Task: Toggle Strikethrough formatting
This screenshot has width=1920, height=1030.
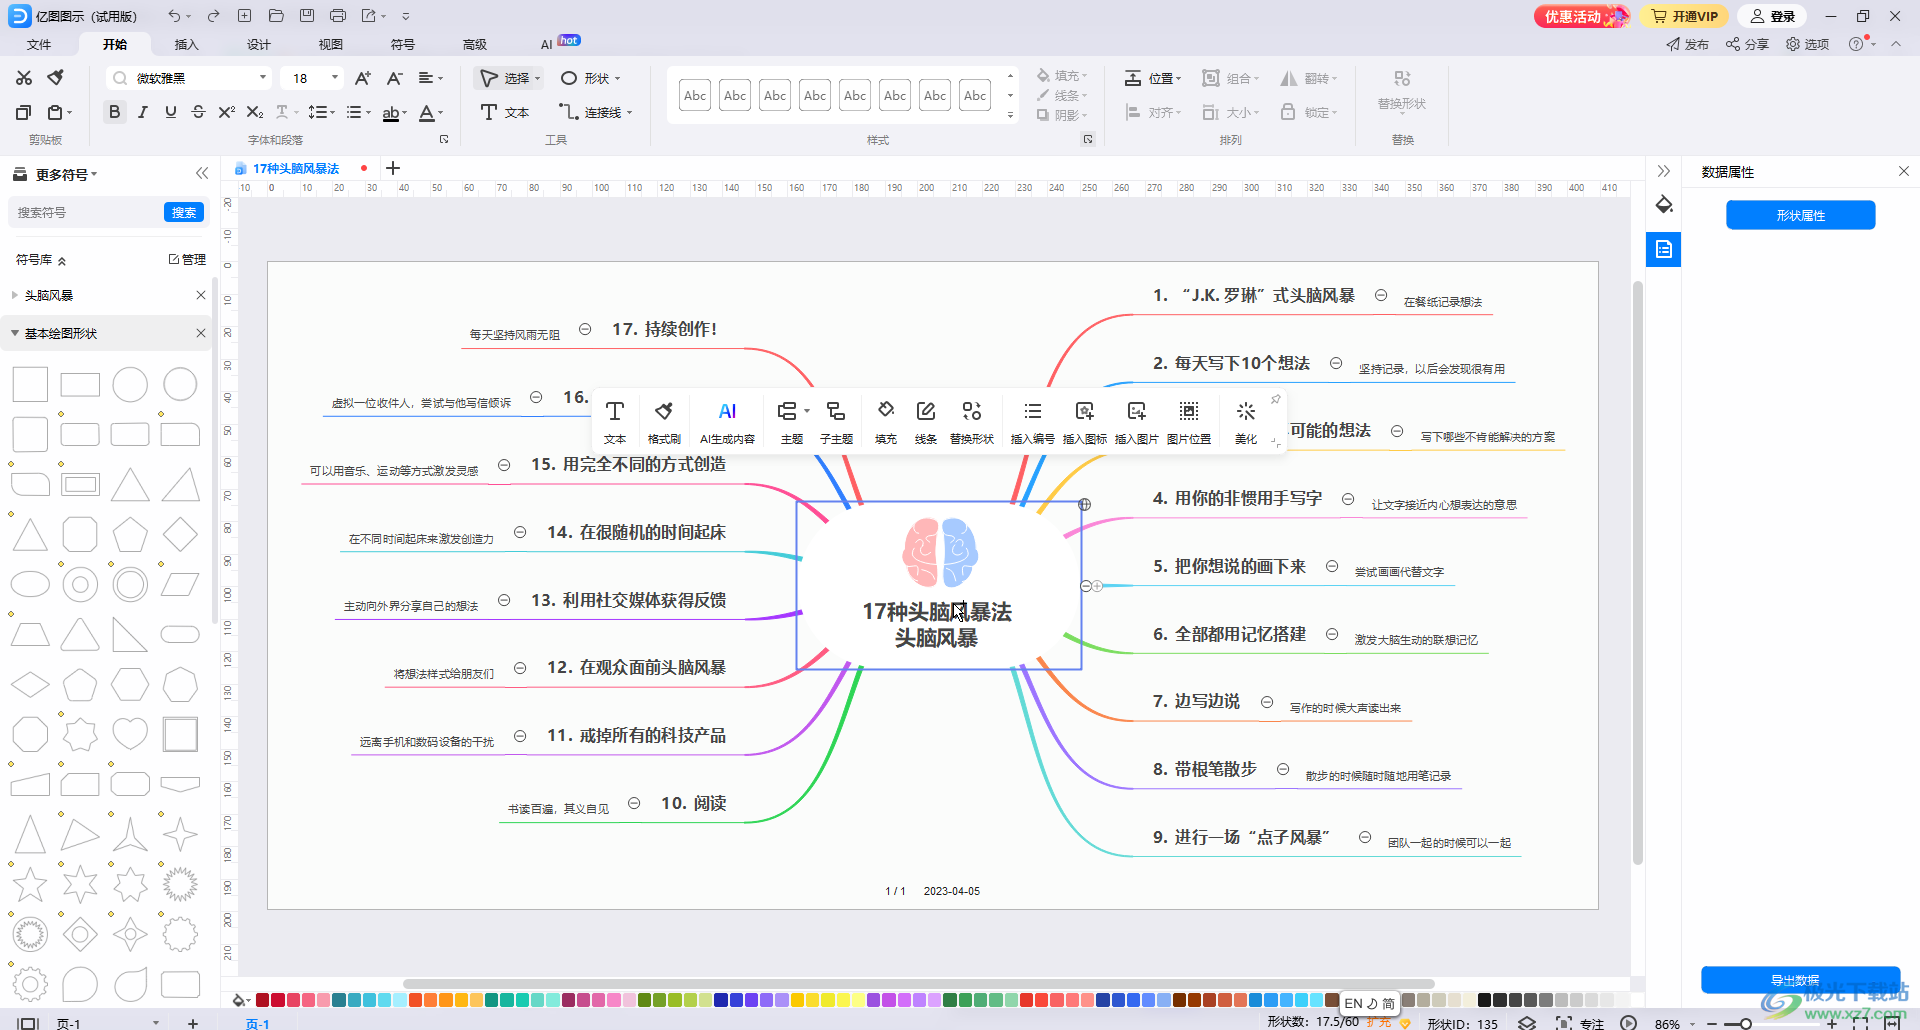Action: (198, 112)
